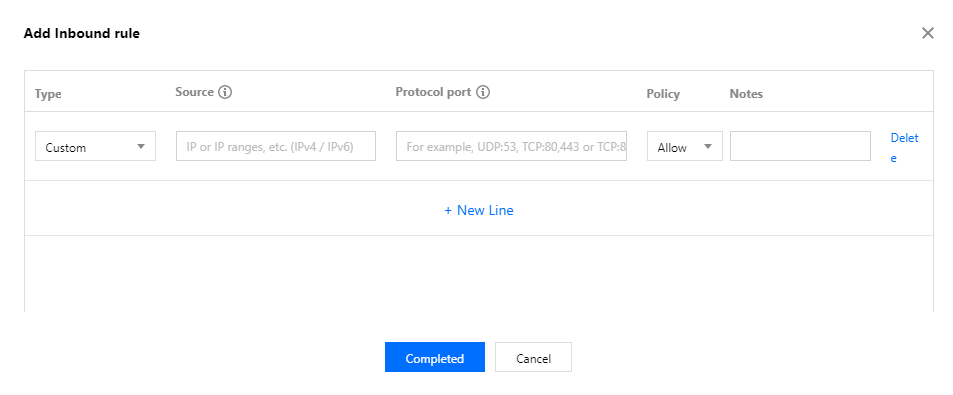Click the Protocol port header text
Image resolution: width=953 pixels, height=395 pixels.
point(433,92)
